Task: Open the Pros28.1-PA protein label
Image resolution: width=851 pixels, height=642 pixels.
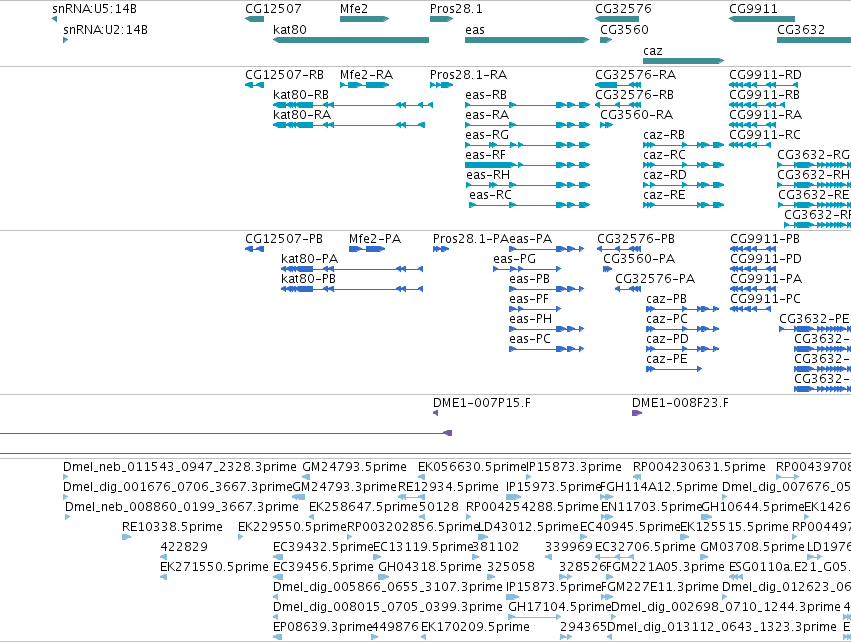Action: coord(471,239)
